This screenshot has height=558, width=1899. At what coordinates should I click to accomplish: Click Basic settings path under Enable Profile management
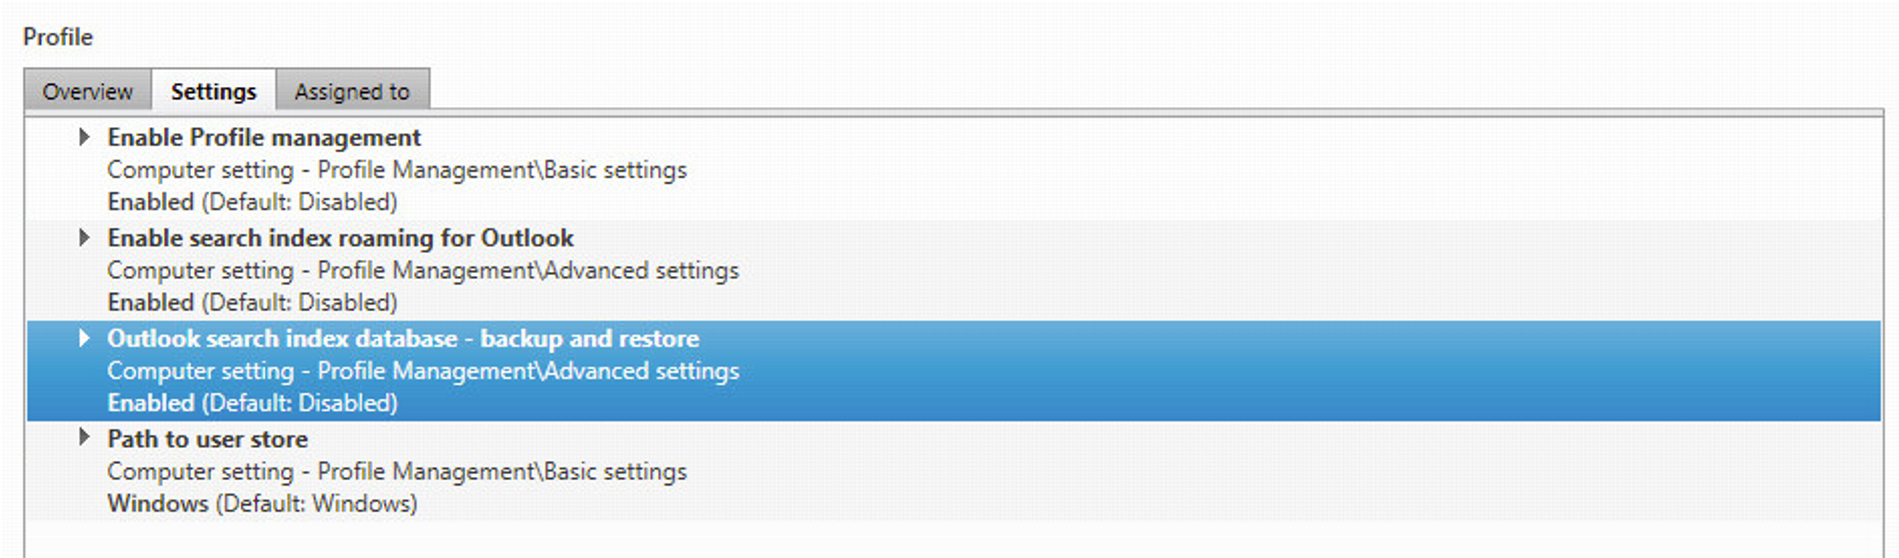click(x=397, y=170)
